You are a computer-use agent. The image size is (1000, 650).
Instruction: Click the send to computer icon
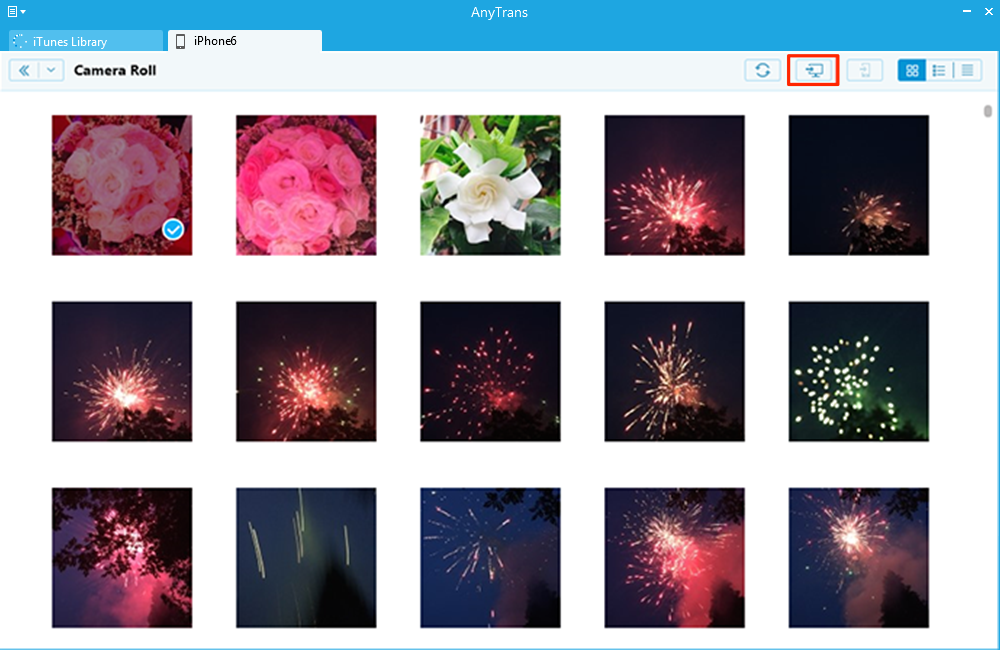pyautogui.click(x=813, y=70)
